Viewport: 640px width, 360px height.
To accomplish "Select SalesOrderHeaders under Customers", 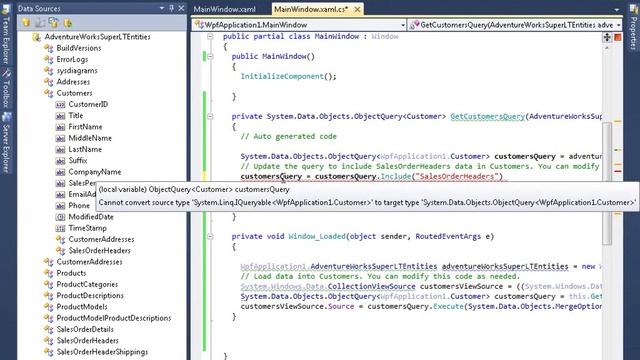I will coord(100,251).
